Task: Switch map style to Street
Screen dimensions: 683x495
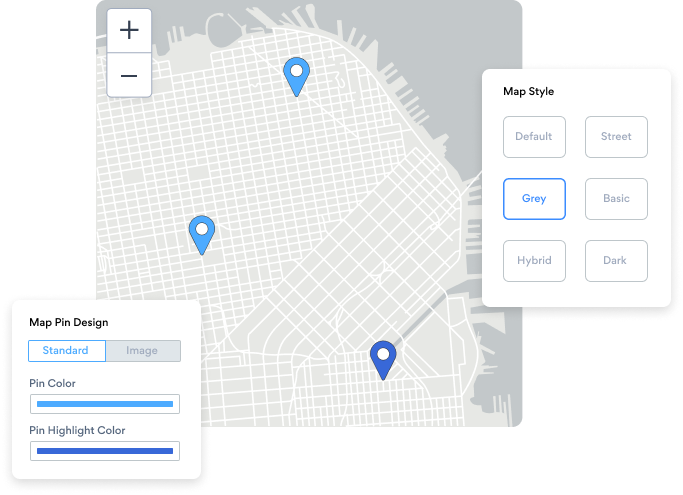Action: click(x=616, y=137)
